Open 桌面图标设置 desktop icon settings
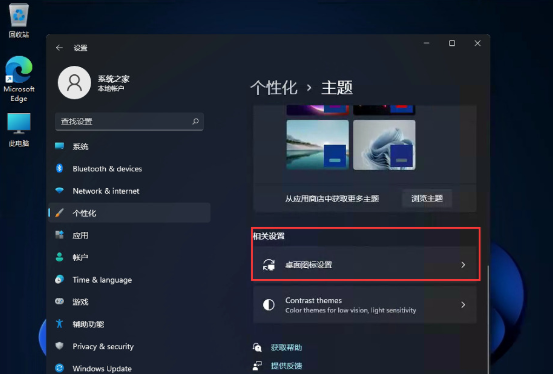553x374 pixels. point(365,265)
